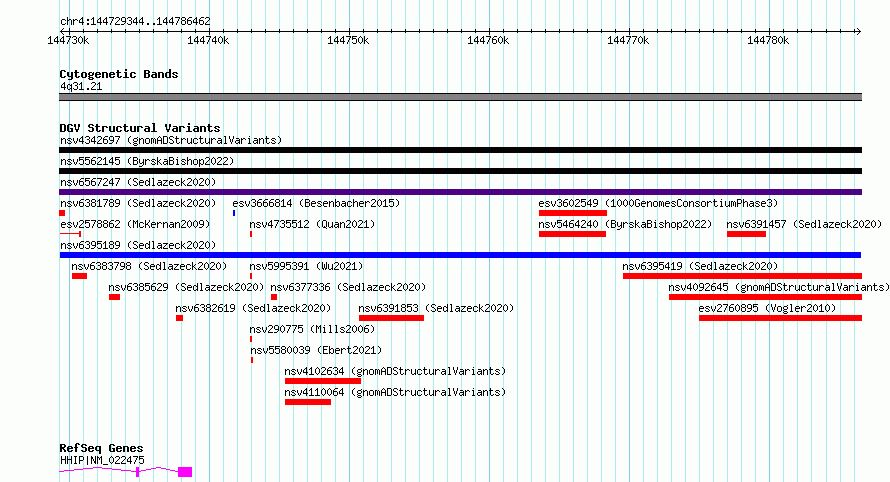Click nsv6391457 (Sedlazeck2020) label
The width and height of the screenshot is (890, 482).
(x=804, y=224)
